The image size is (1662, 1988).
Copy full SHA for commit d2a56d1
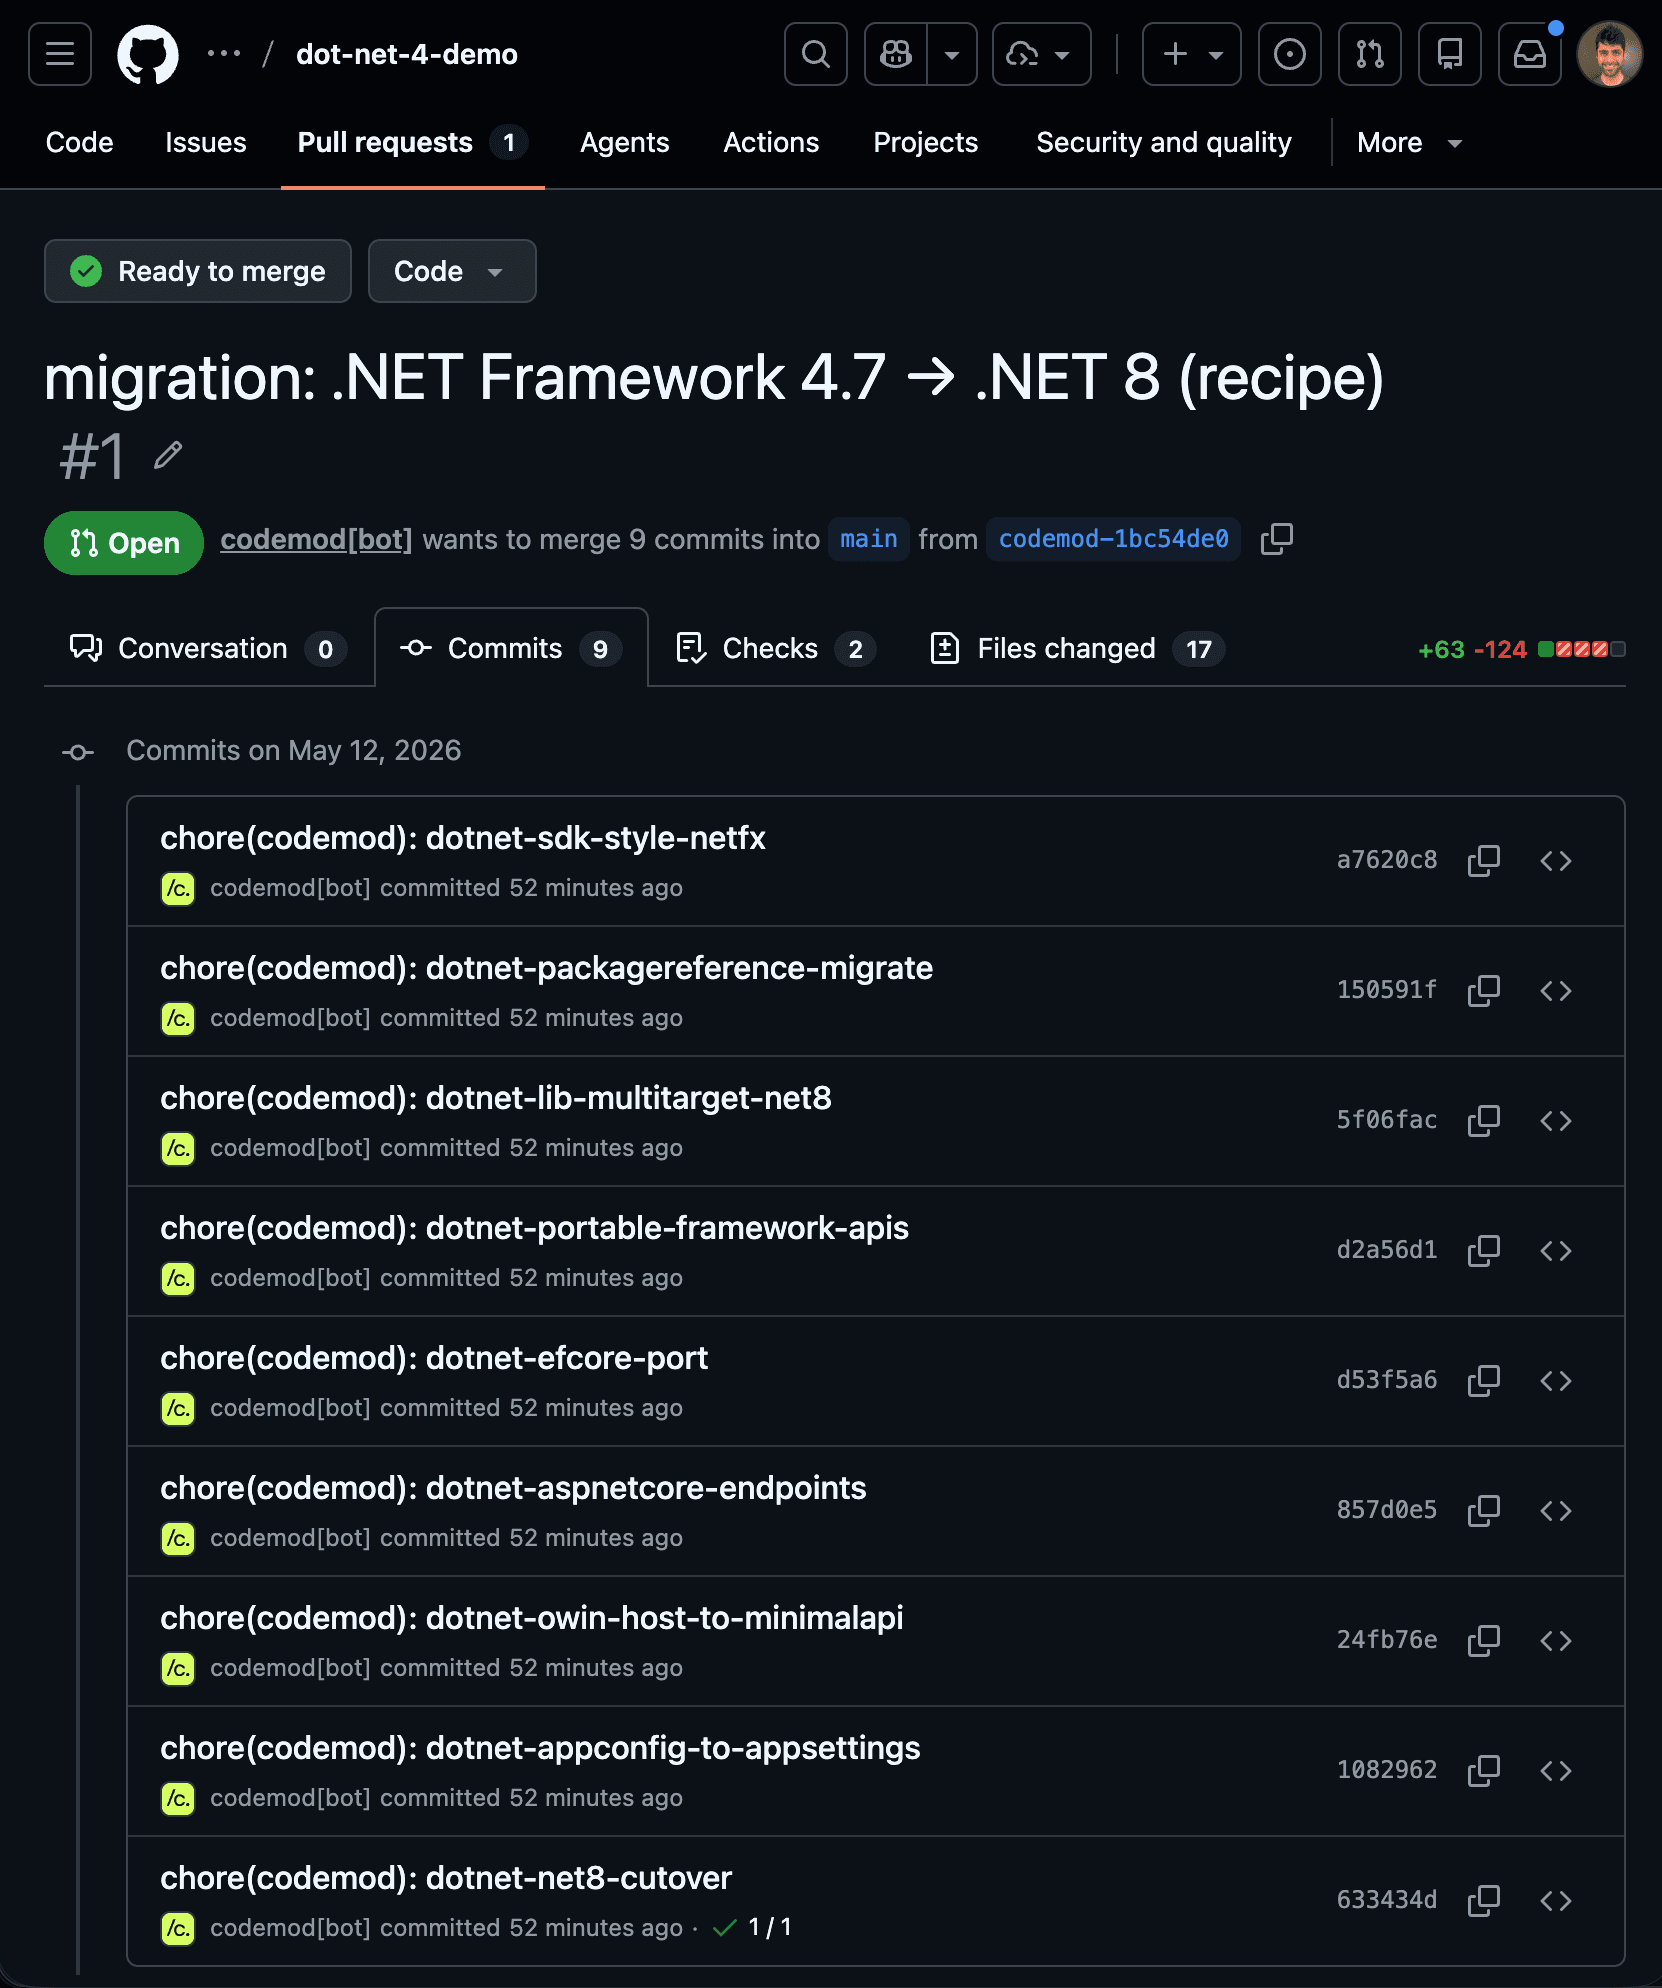coord(1484,1251)
